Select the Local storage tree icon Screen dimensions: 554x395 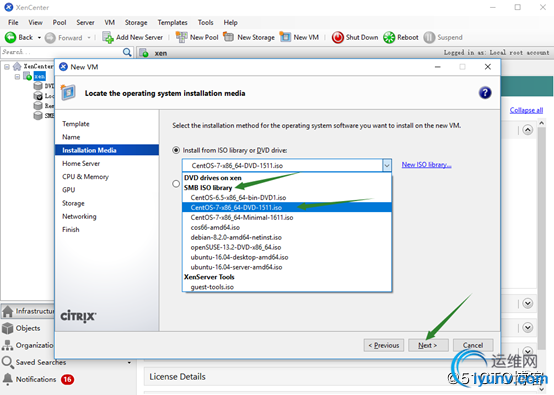(38, 96)
